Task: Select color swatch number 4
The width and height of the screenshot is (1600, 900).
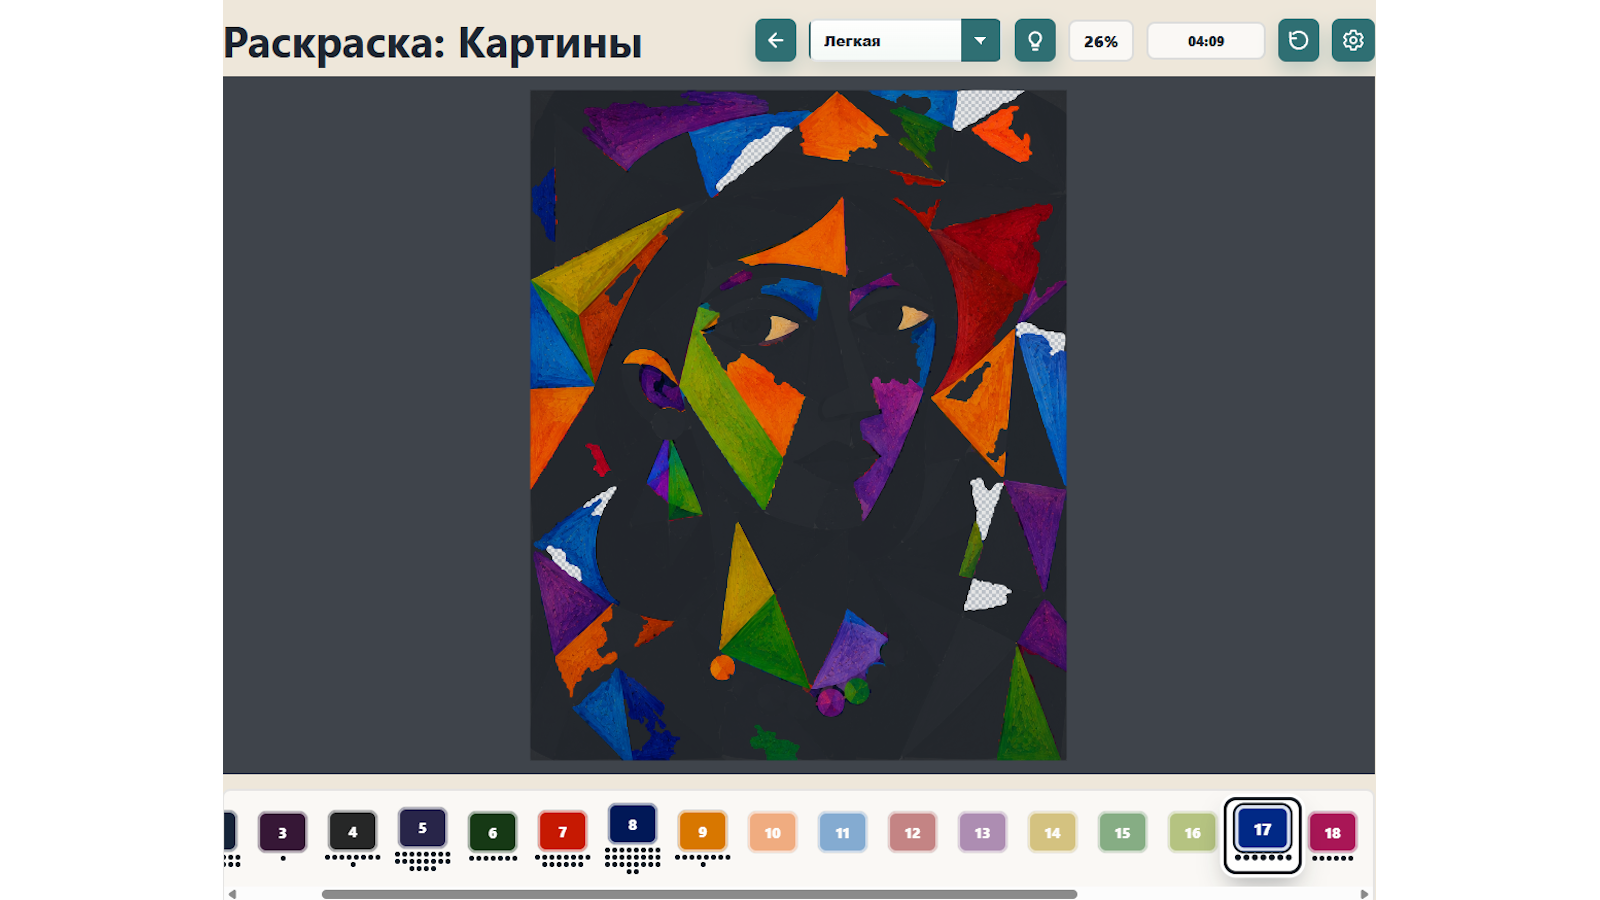Action: 352,831
